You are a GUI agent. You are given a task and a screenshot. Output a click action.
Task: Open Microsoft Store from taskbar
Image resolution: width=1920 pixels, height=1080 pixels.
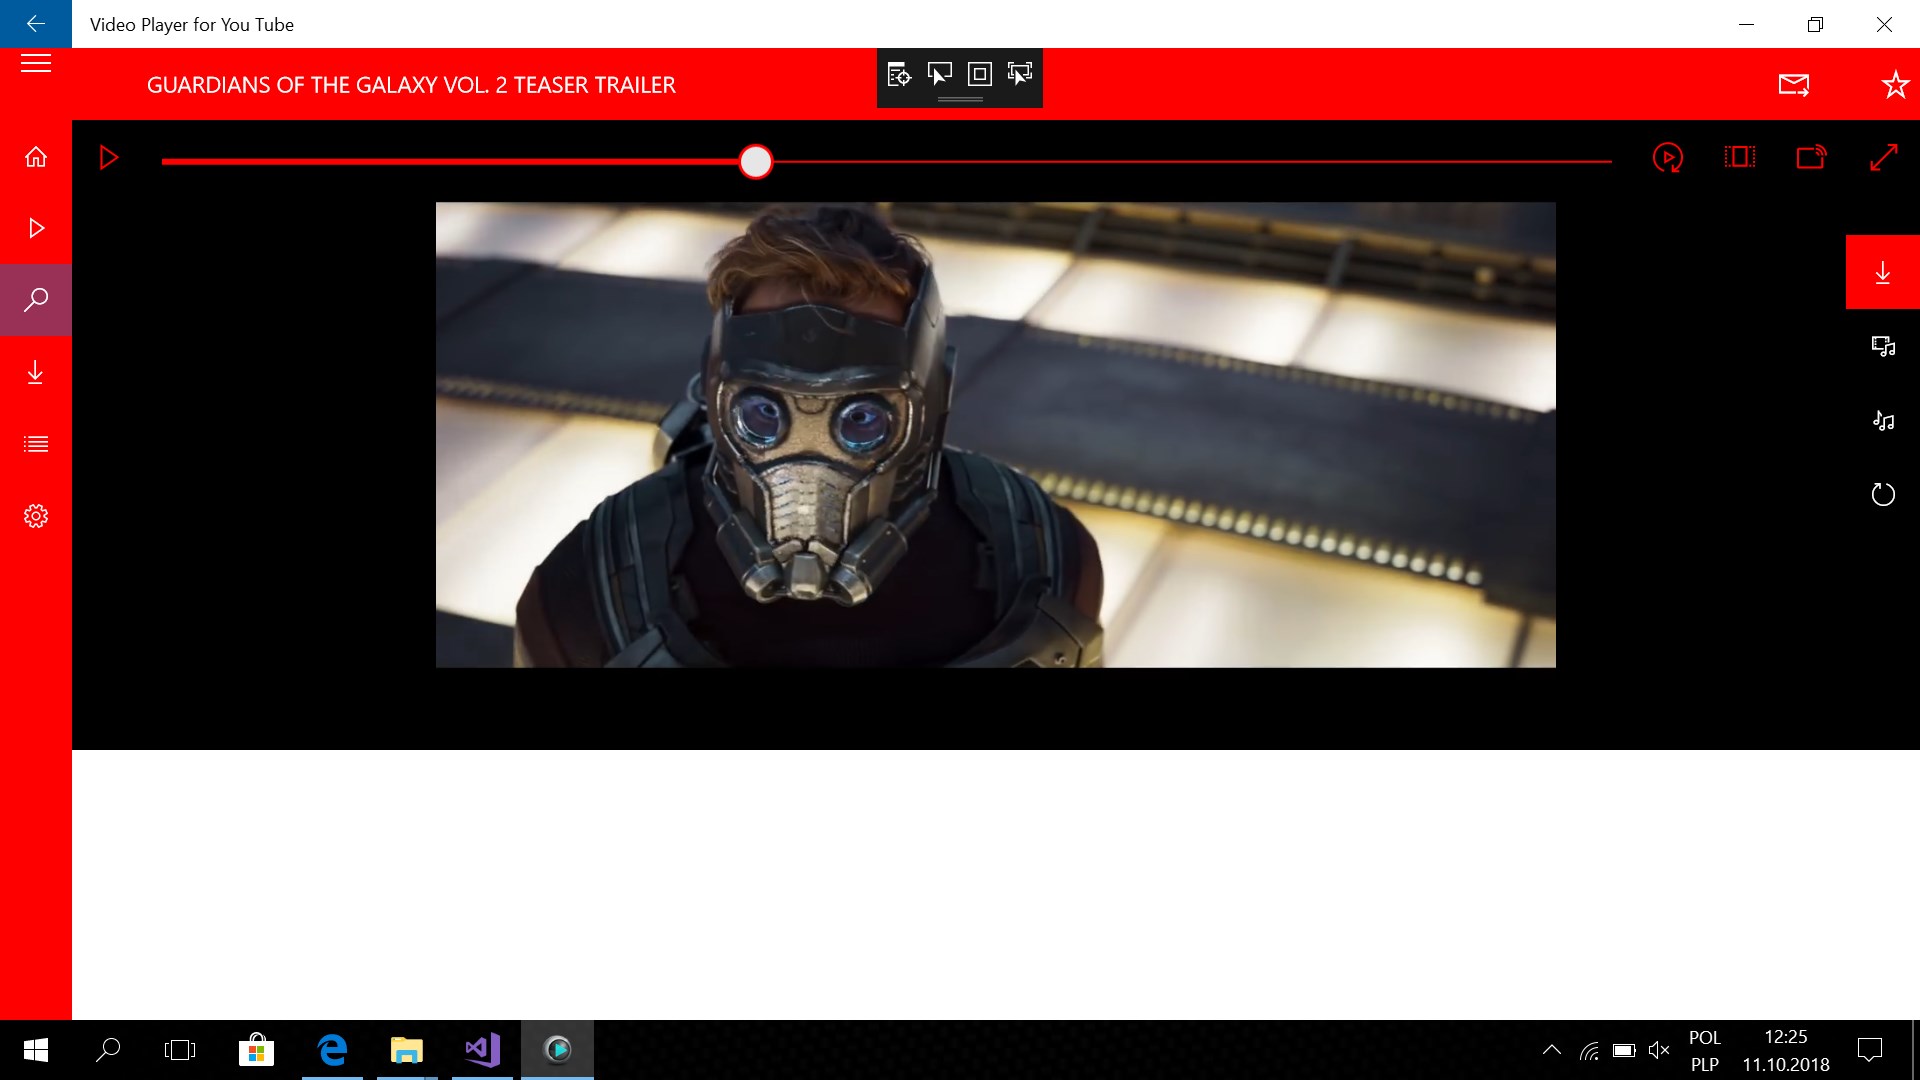[256, 1050]
